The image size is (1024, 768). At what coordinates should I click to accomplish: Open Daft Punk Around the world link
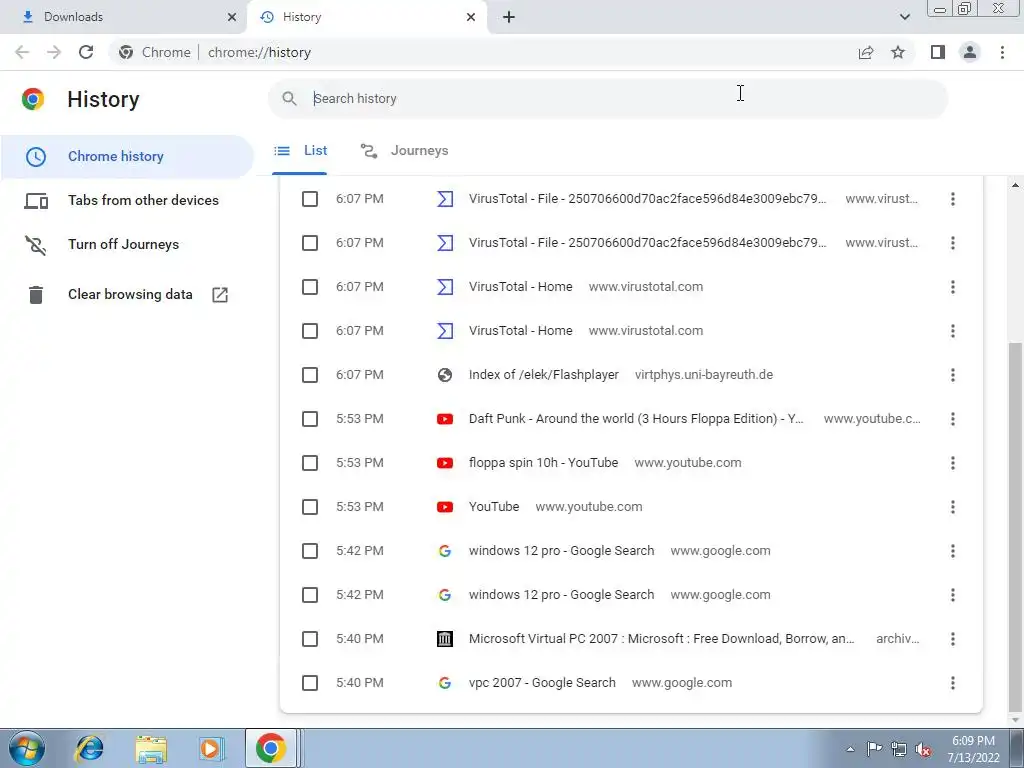click(636, 419)
